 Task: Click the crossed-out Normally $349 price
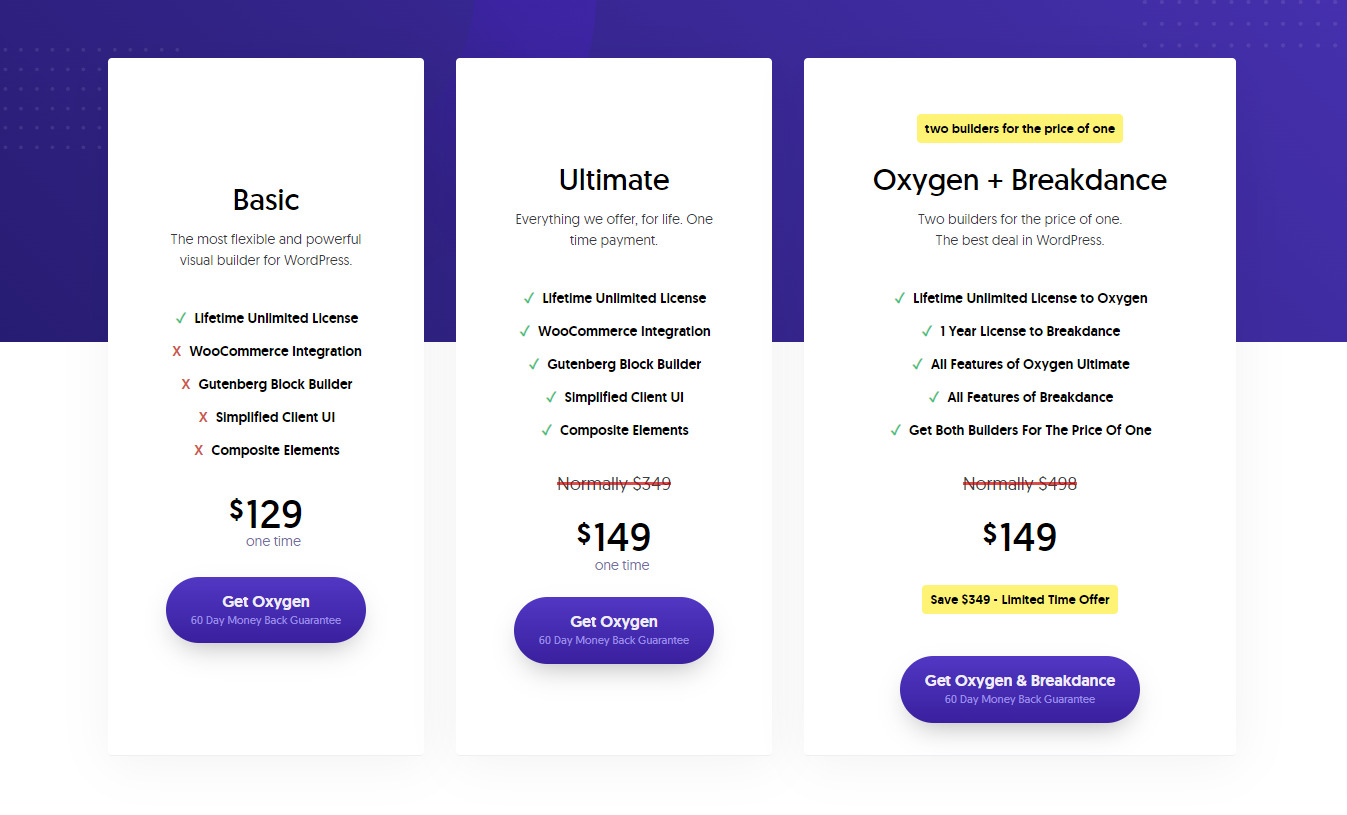click(x=613, y=483)
